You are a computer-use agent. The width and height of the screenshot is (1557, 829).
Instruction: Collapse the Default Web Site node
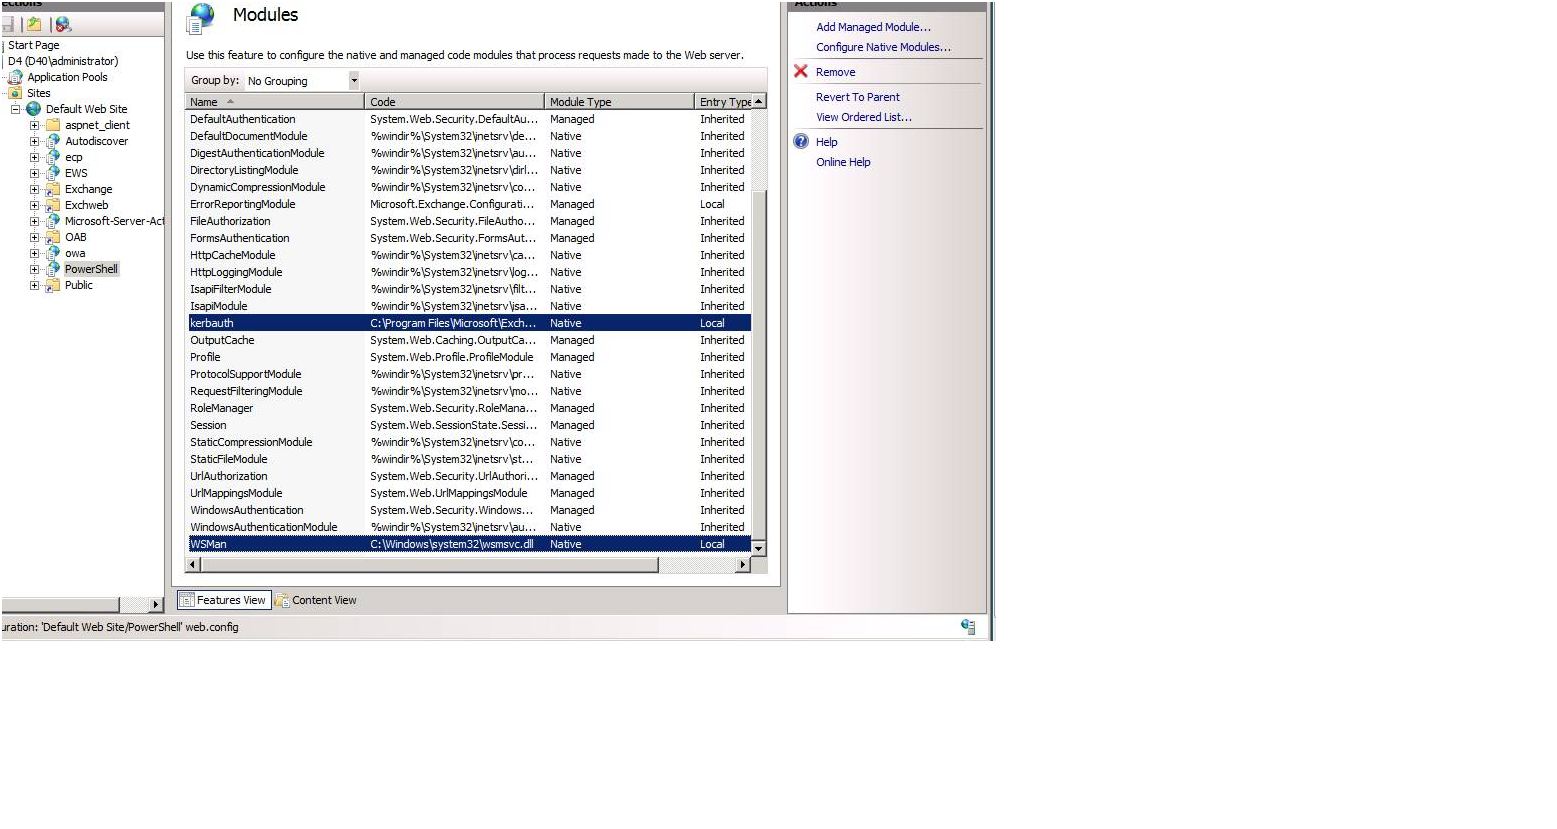15,109
